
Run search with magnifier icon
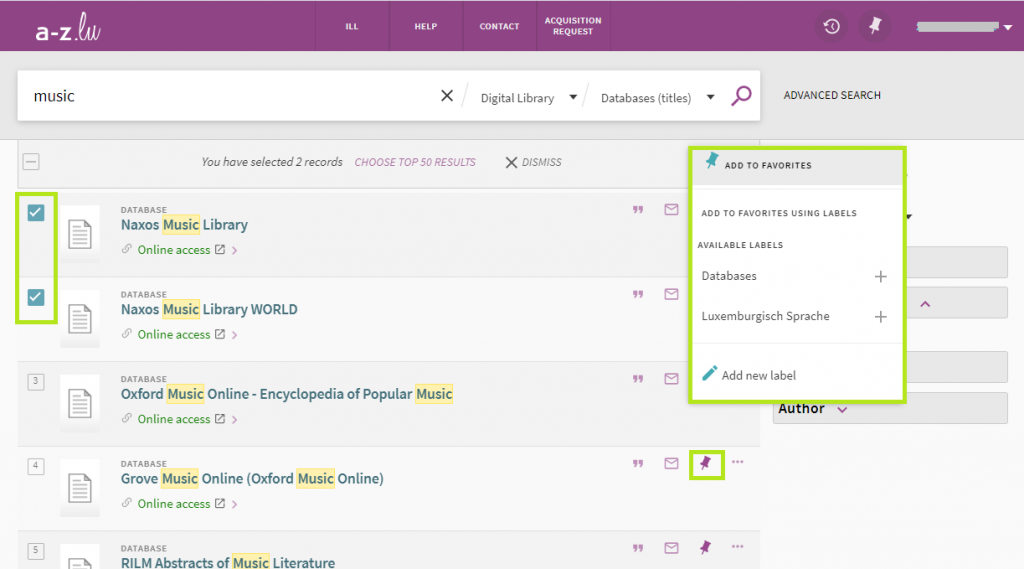click(741, 96)
